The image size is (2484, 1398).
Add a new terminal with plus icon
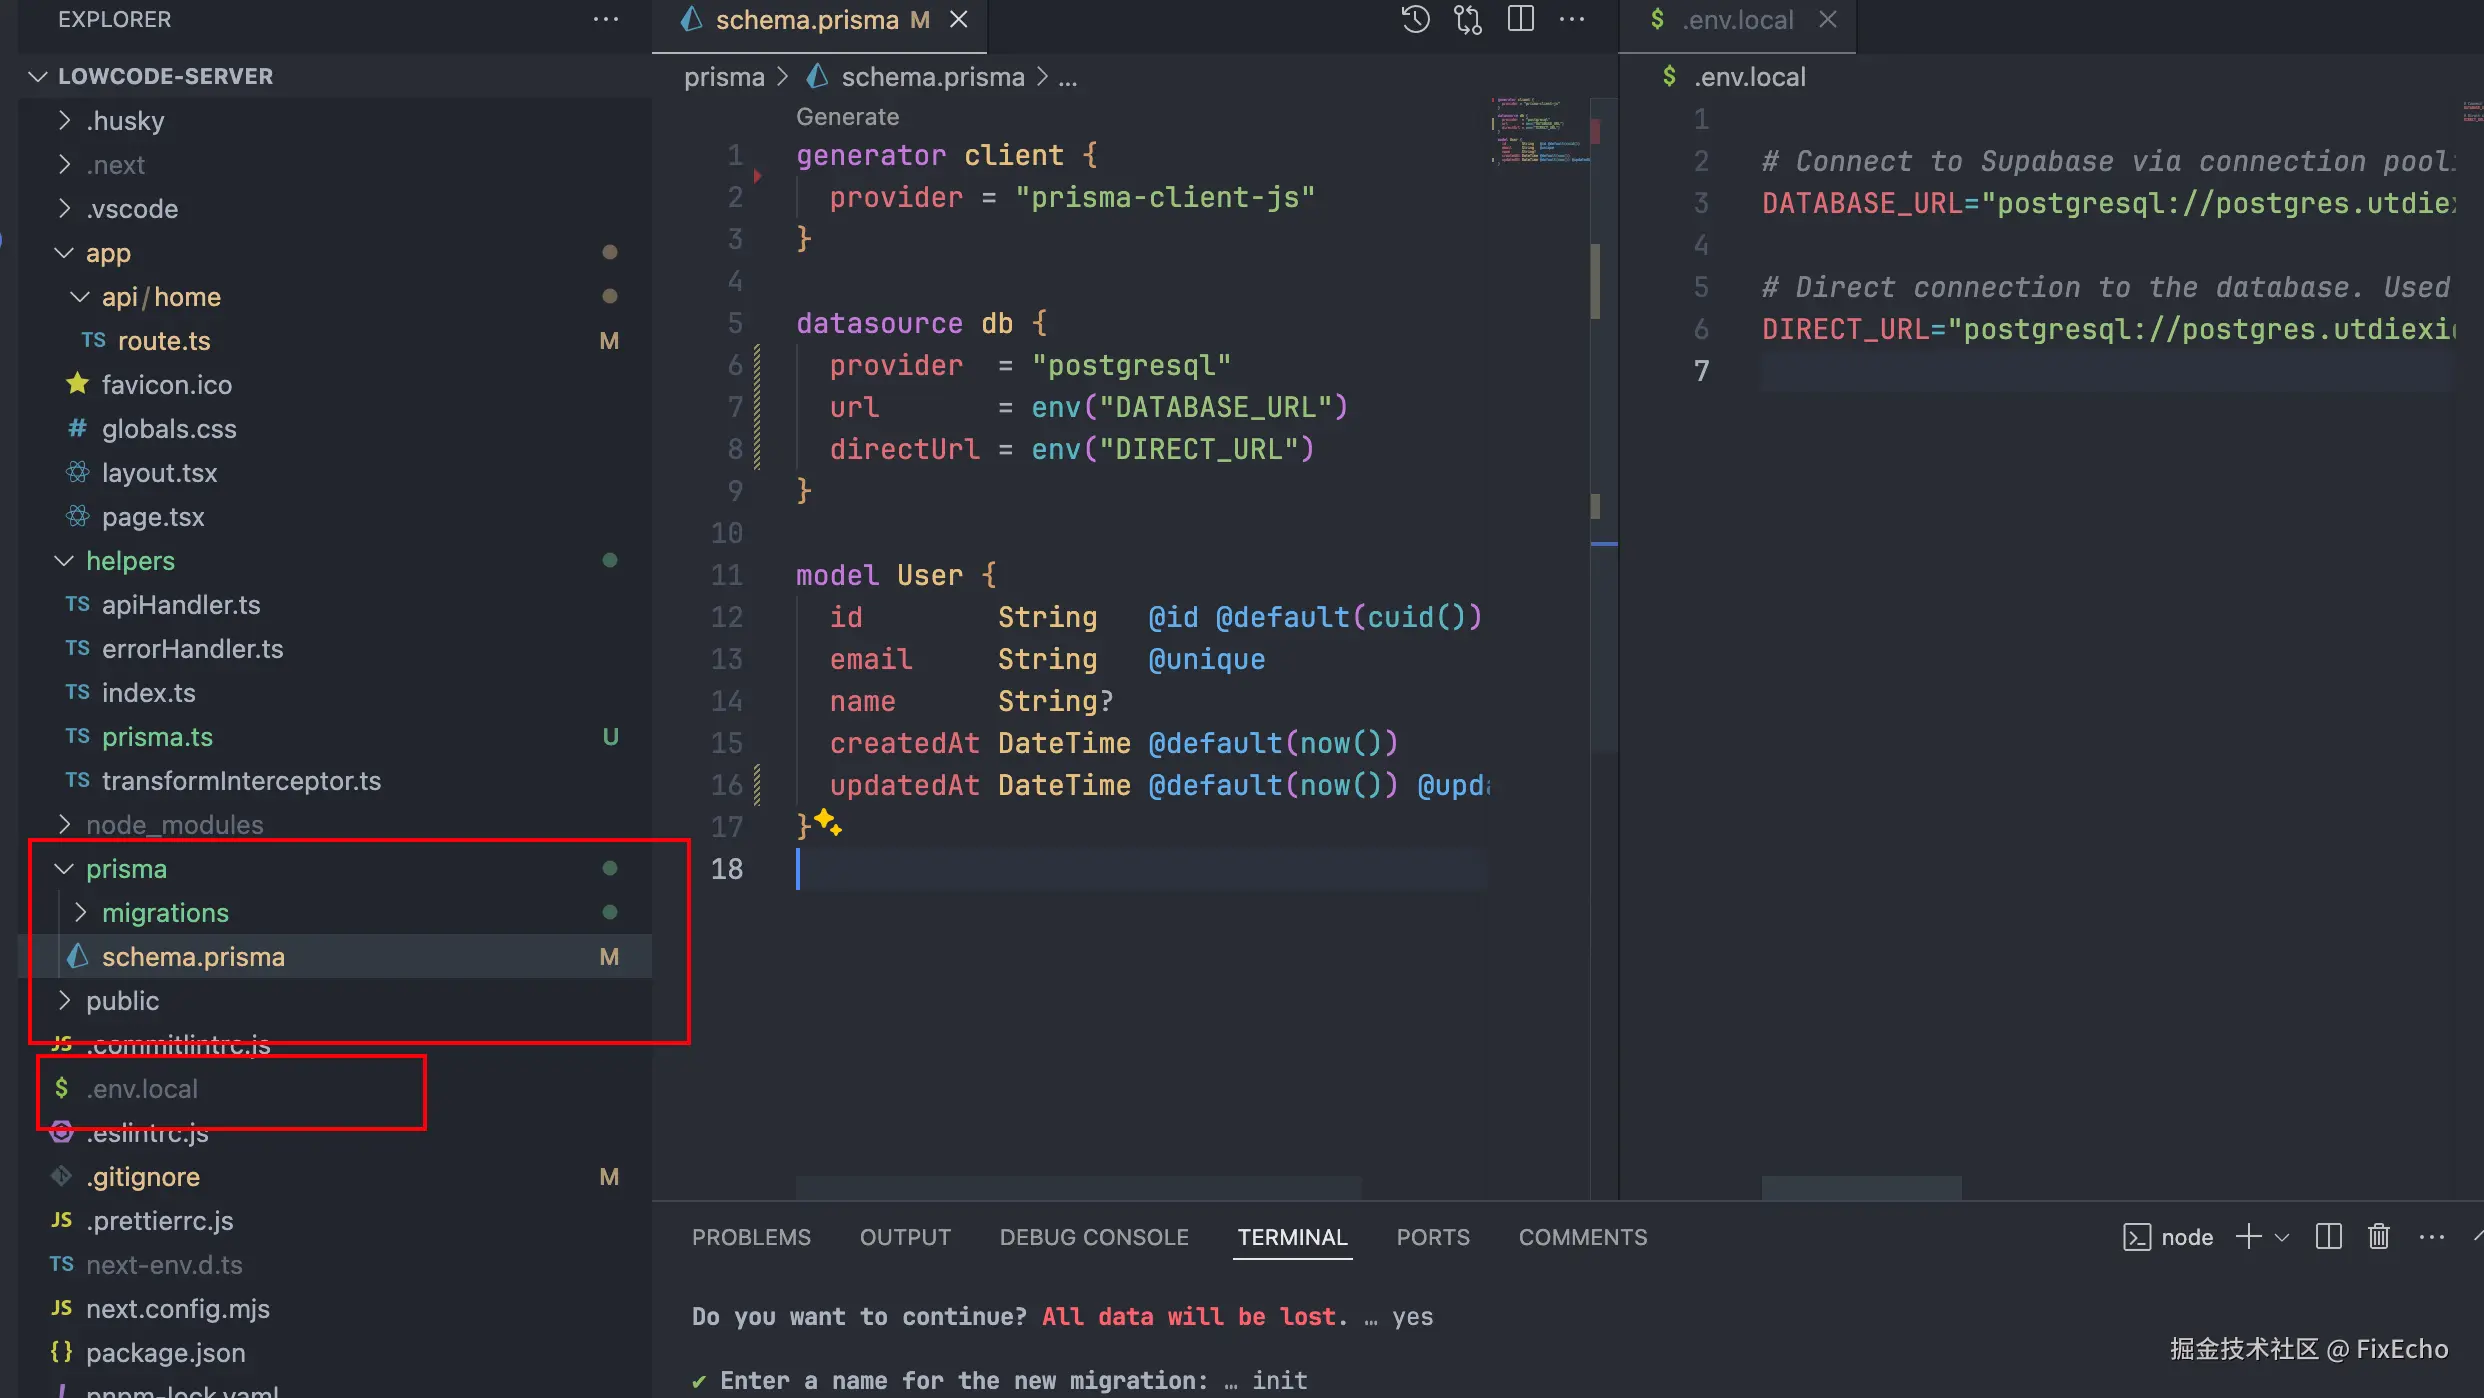(x=2248, y=1237)
